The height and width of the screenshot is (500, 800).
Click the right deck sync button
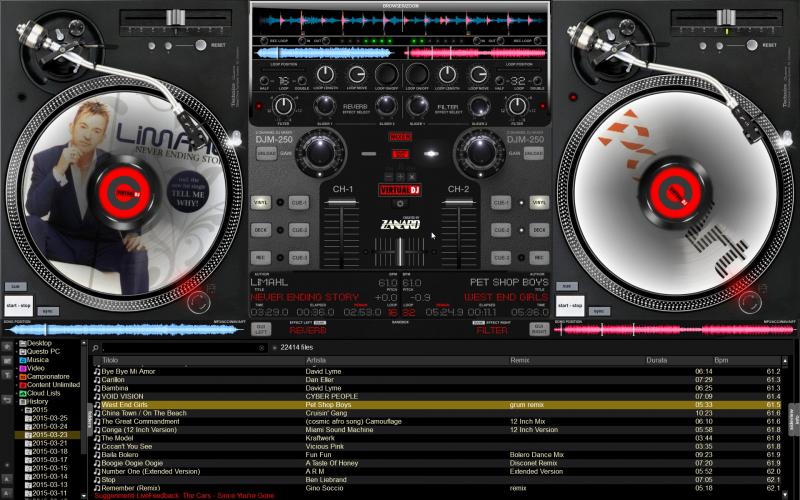click(599, 311)
